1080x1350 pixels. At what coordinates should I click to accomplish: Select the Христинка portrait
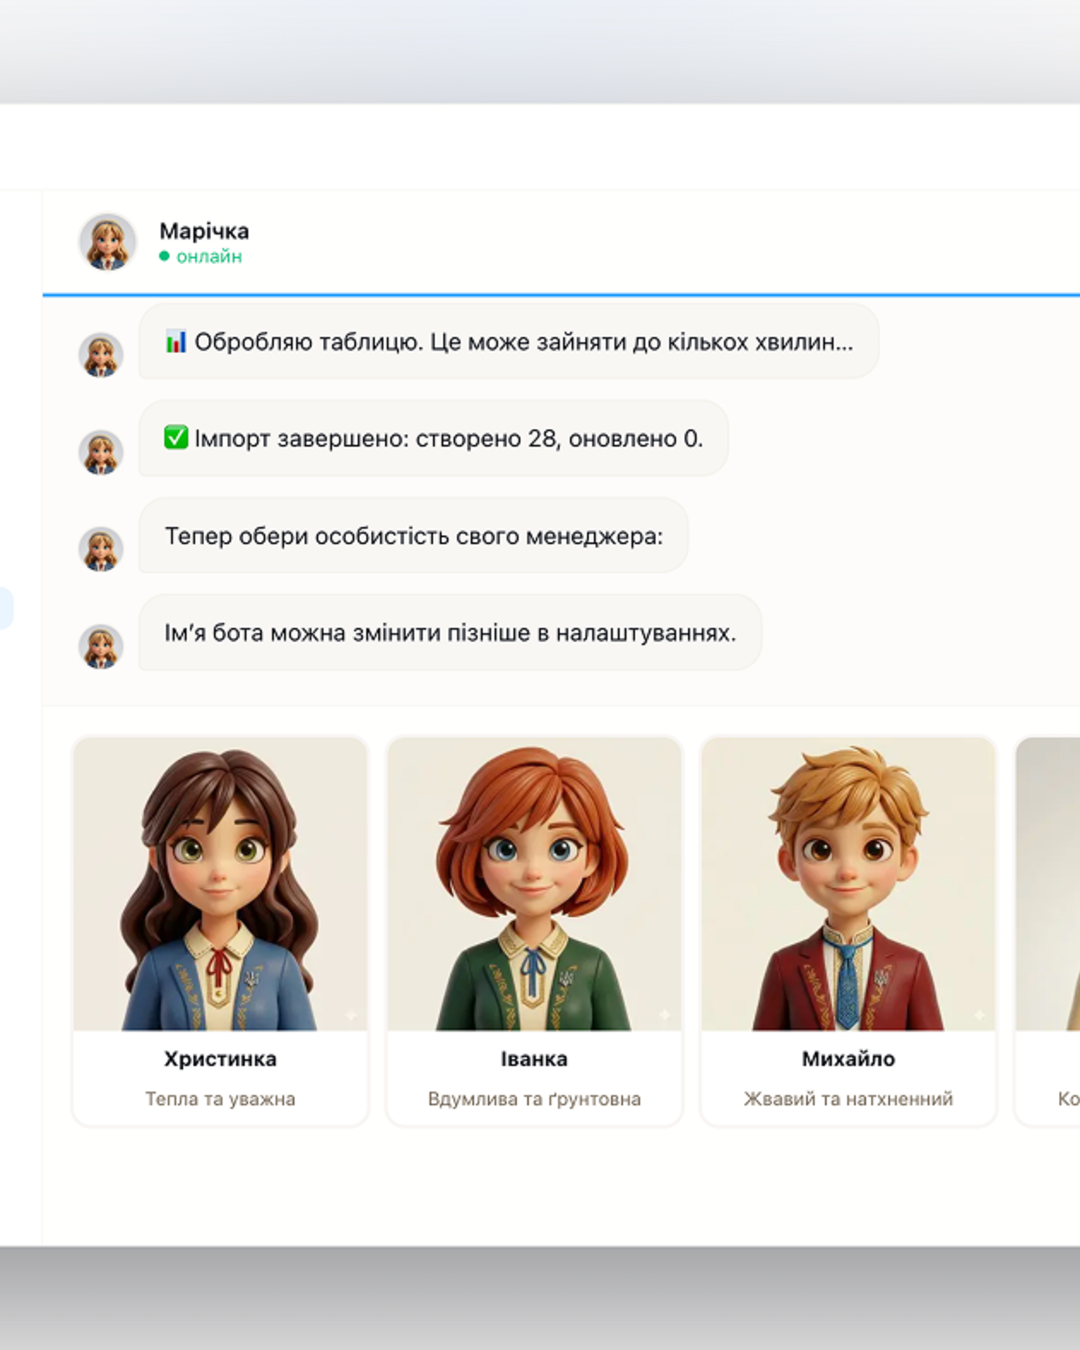tap(220, 884)
